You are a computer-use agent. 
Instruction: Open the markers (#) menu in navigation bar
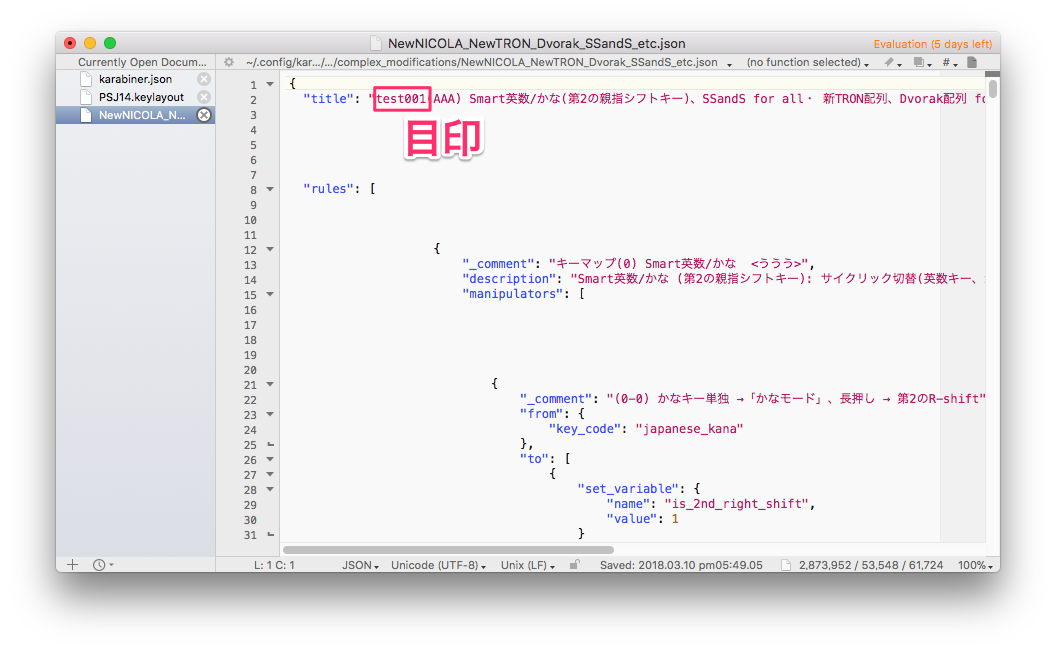(x=948, y=62)
